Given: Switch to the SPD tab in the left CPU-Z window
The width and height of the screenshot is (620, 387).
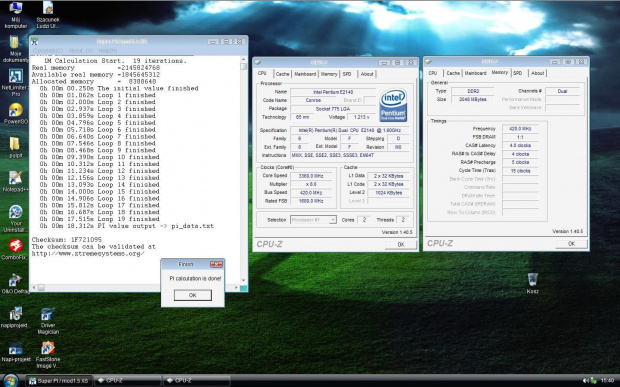Looking at the screenshot, I should click(x=347, y=74).
